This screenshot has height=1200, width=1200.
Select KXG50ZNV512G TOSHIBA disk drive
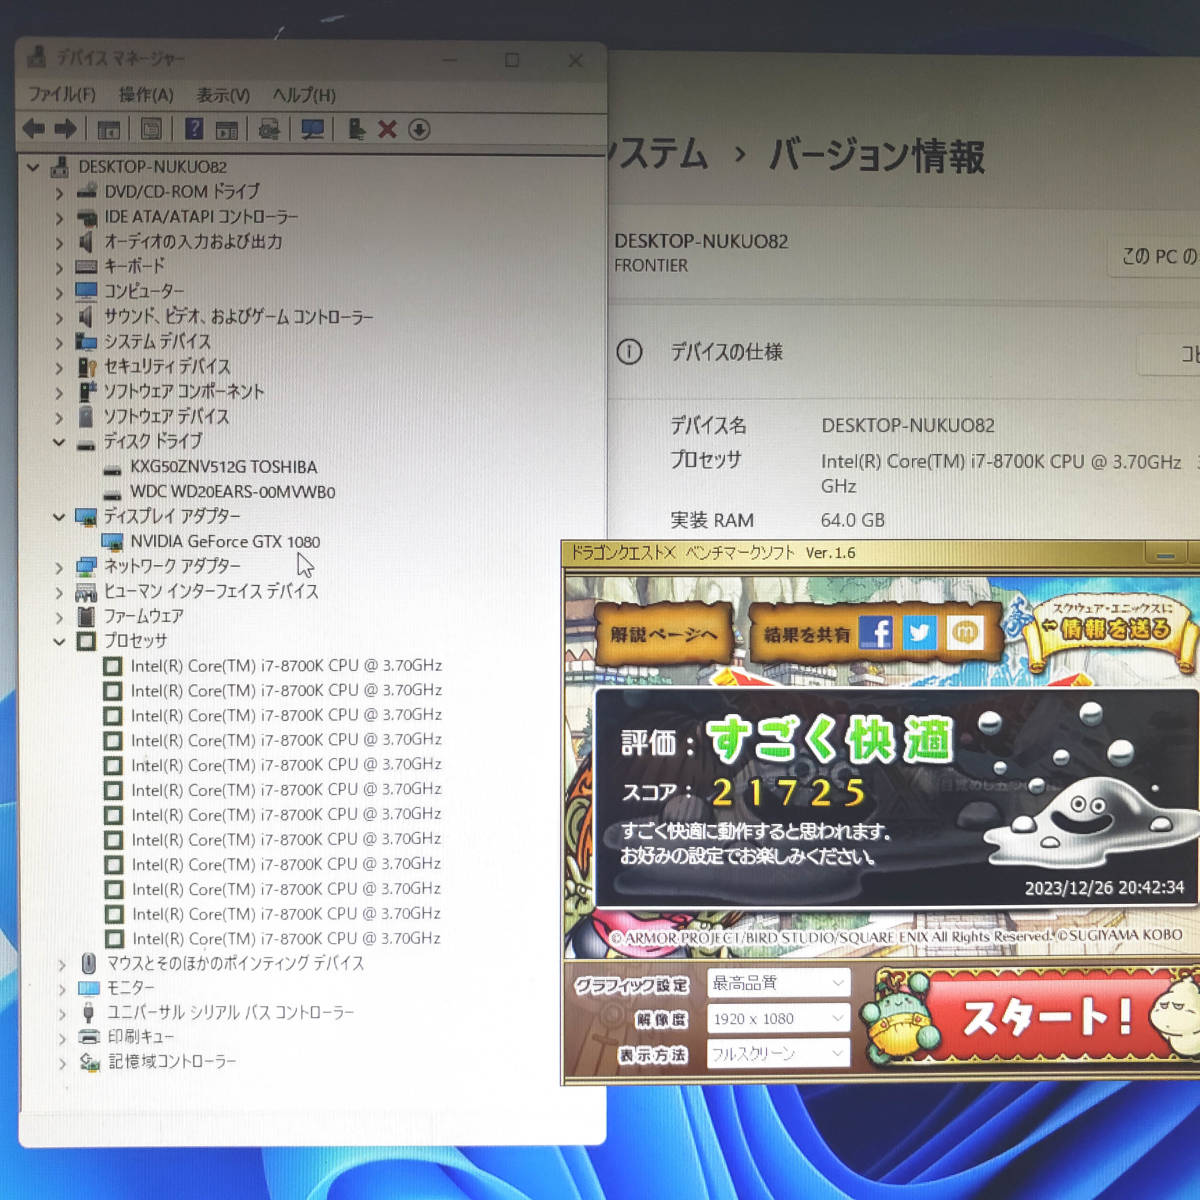pyautogui.click(x=223, y=467)
